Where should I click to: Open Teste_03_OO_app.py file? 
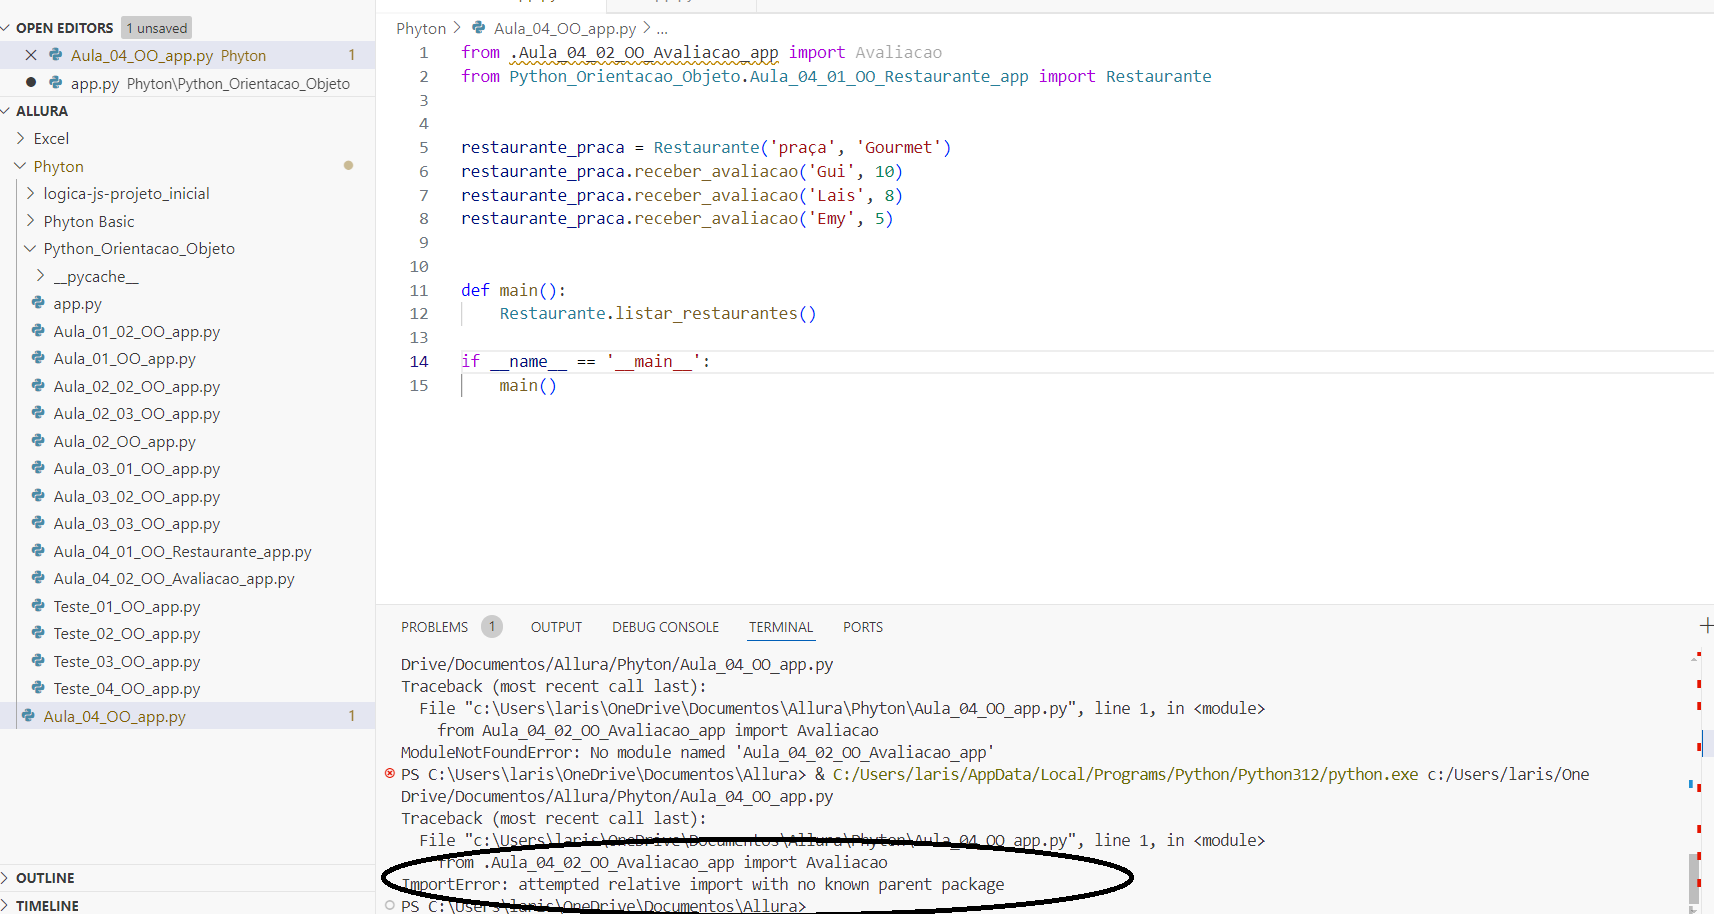127,661
